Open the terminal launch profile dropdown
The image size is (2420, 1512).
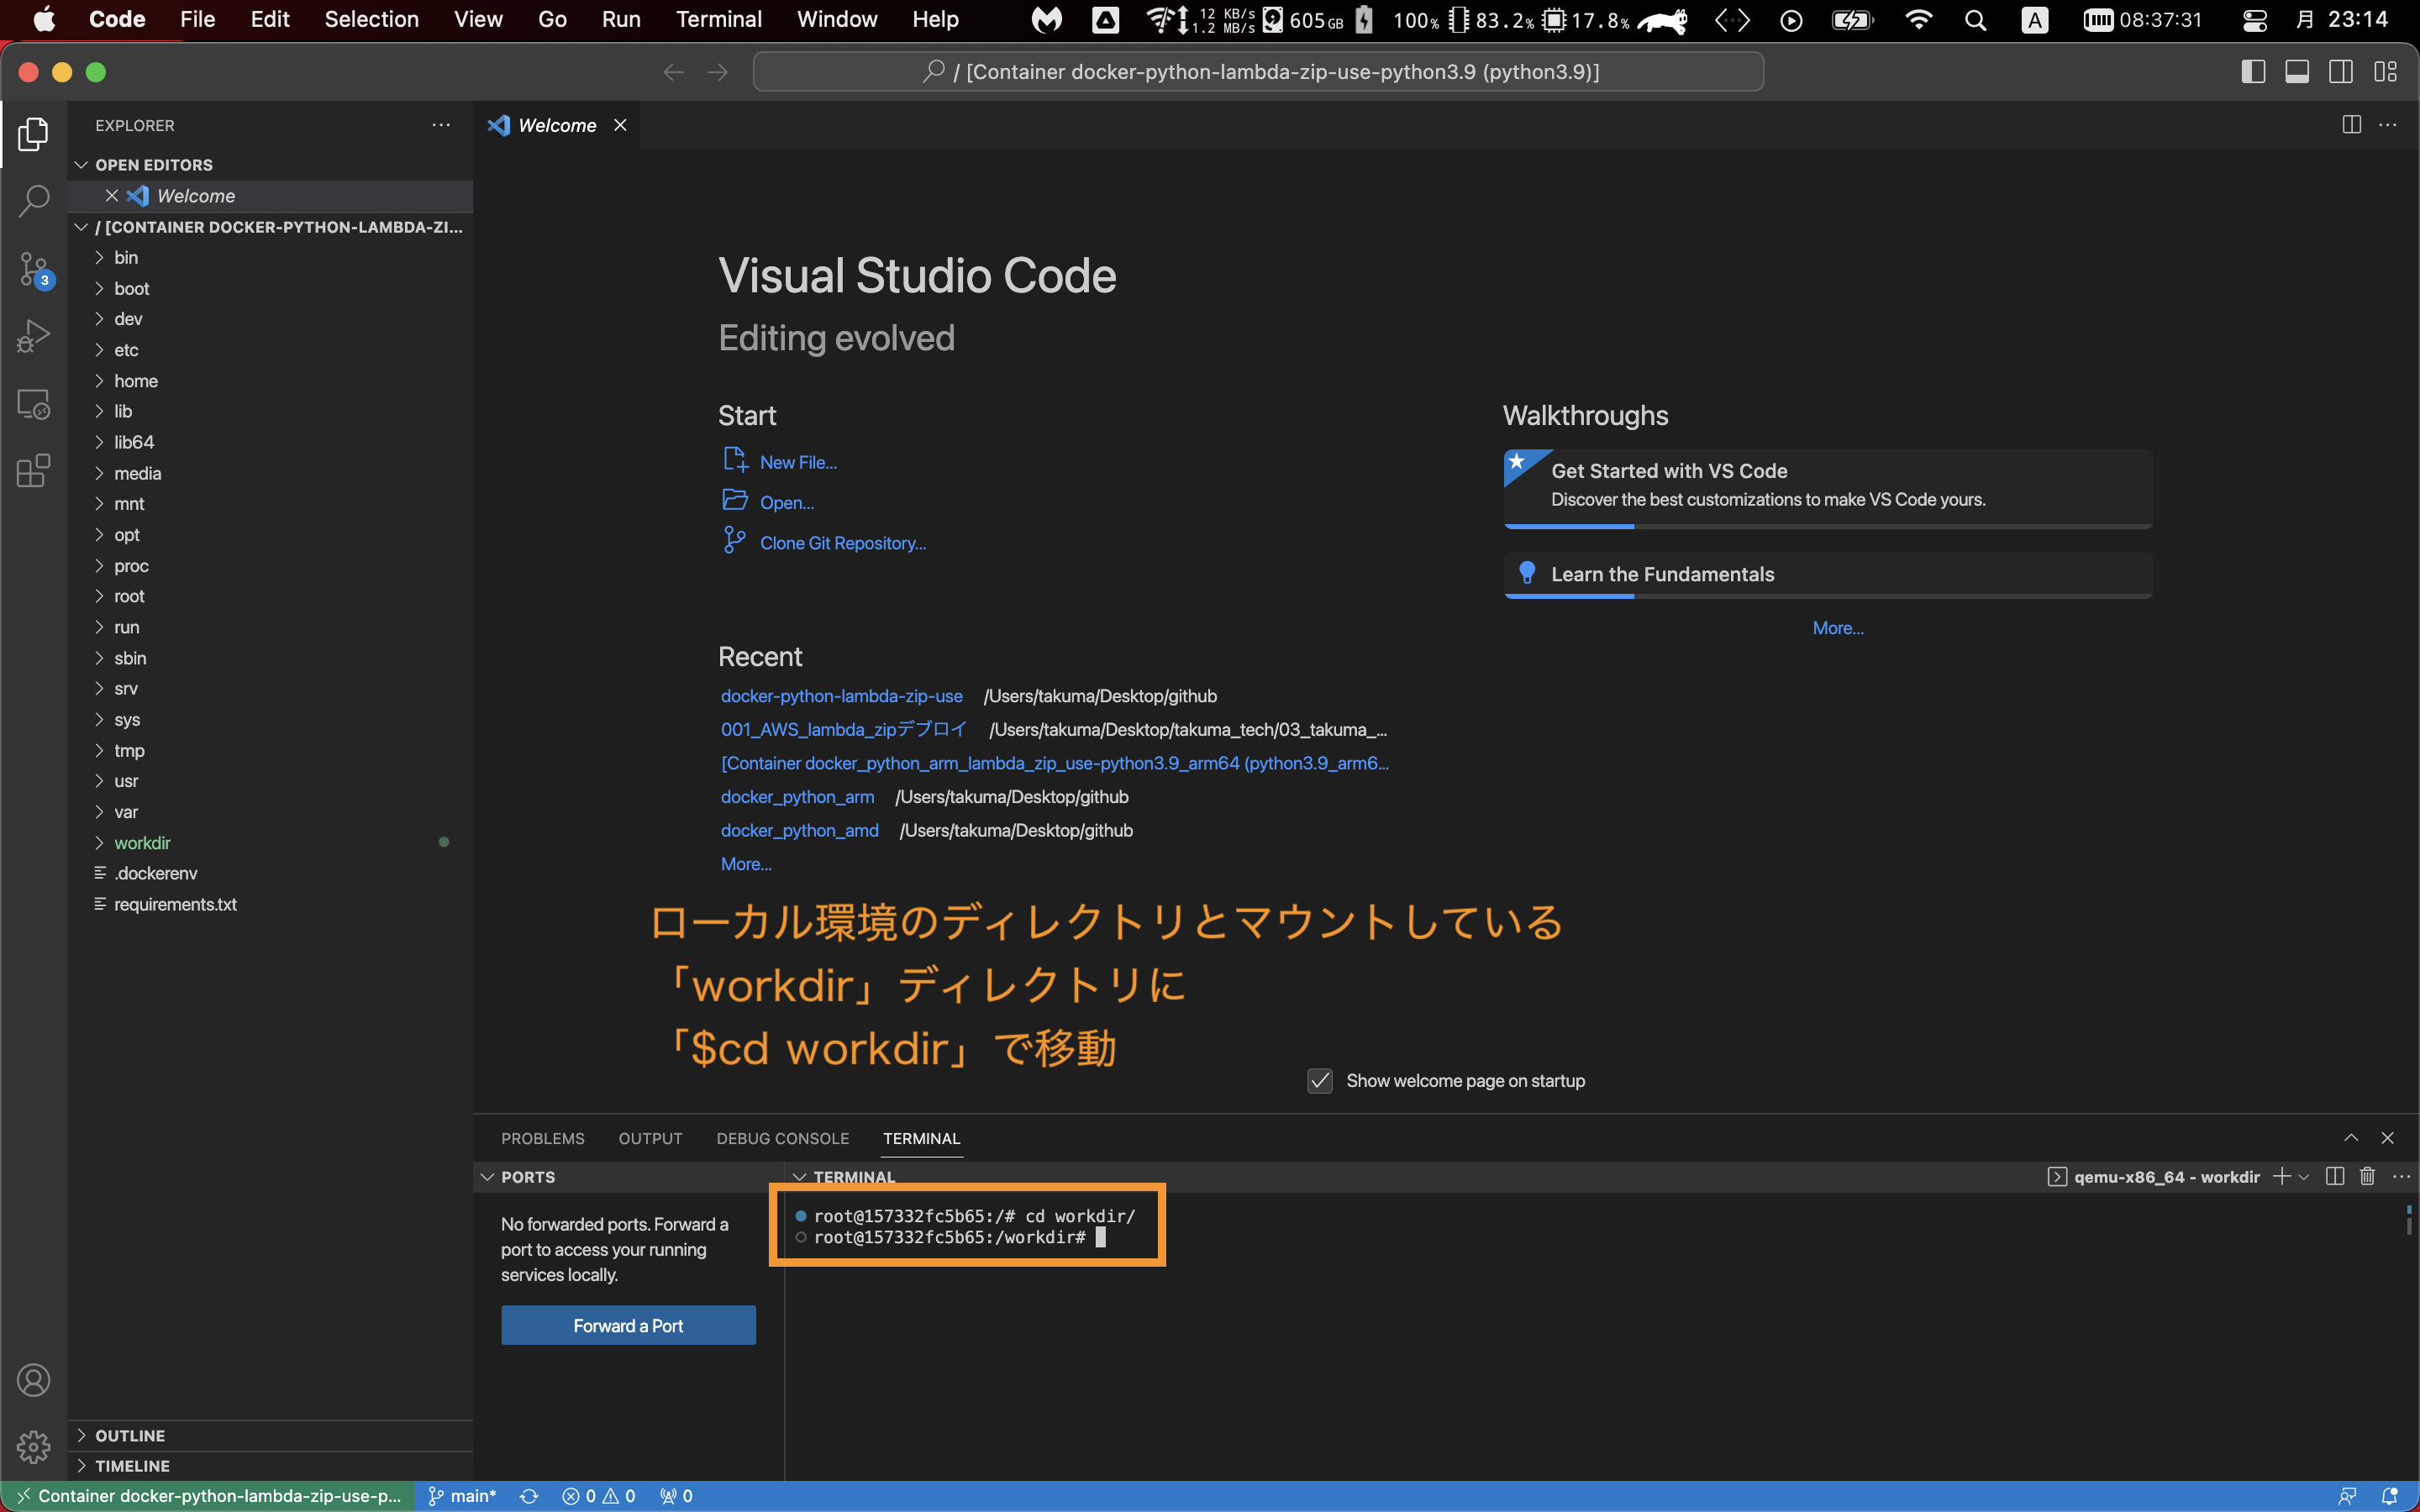pos(2305,1176)
